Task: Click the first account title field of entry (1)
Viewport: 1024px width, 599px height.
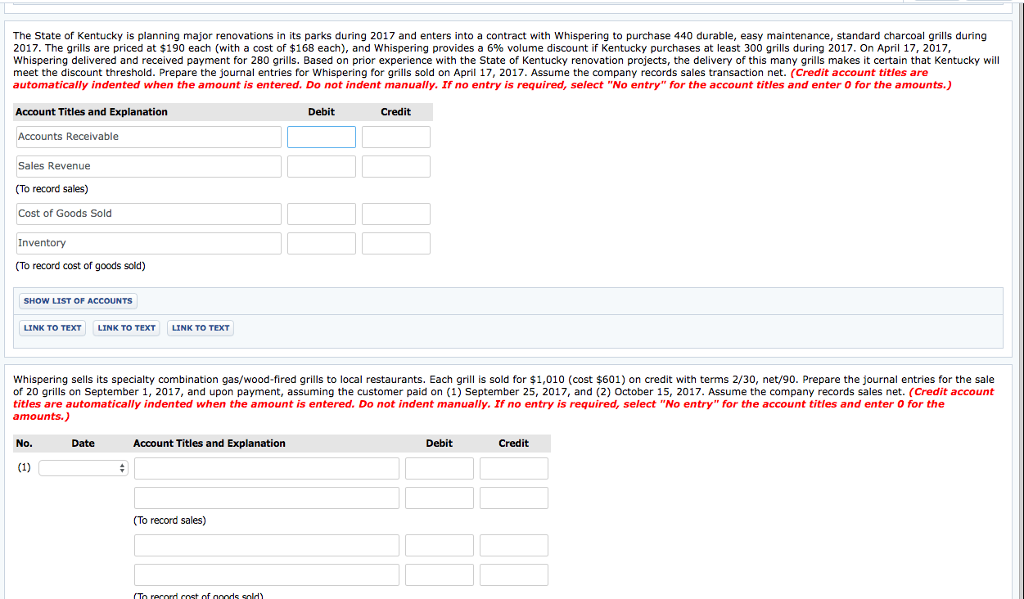Action: point(266,469)
